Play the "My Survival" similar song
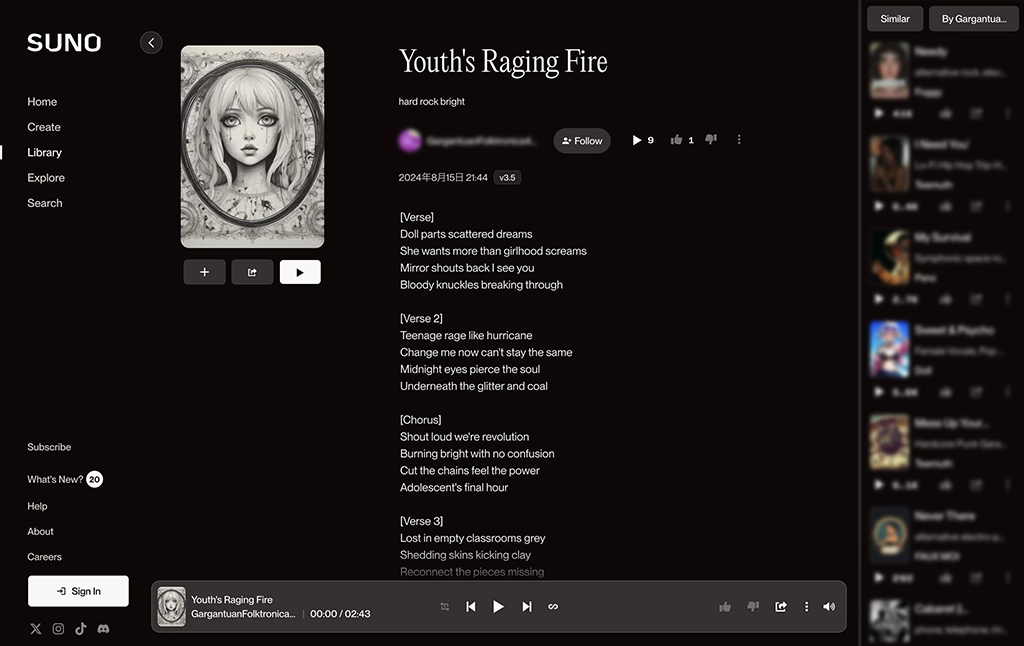 pos(879,299)
